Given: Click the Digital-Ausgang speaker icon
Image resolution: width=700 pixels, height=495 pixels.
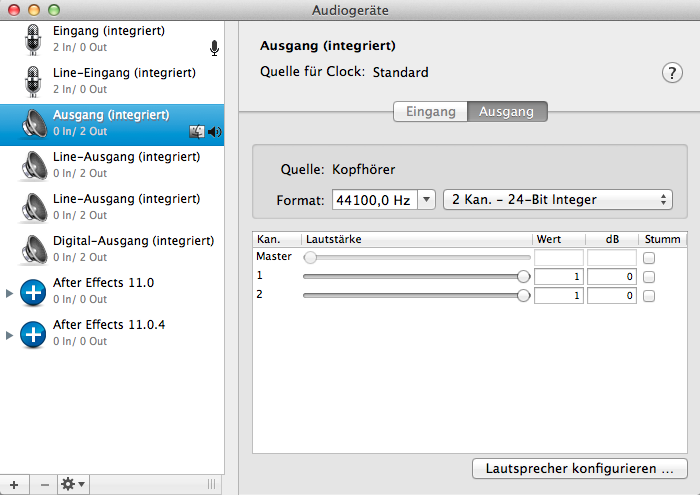Looking at the screenshot, I should [x=34, y=248].
